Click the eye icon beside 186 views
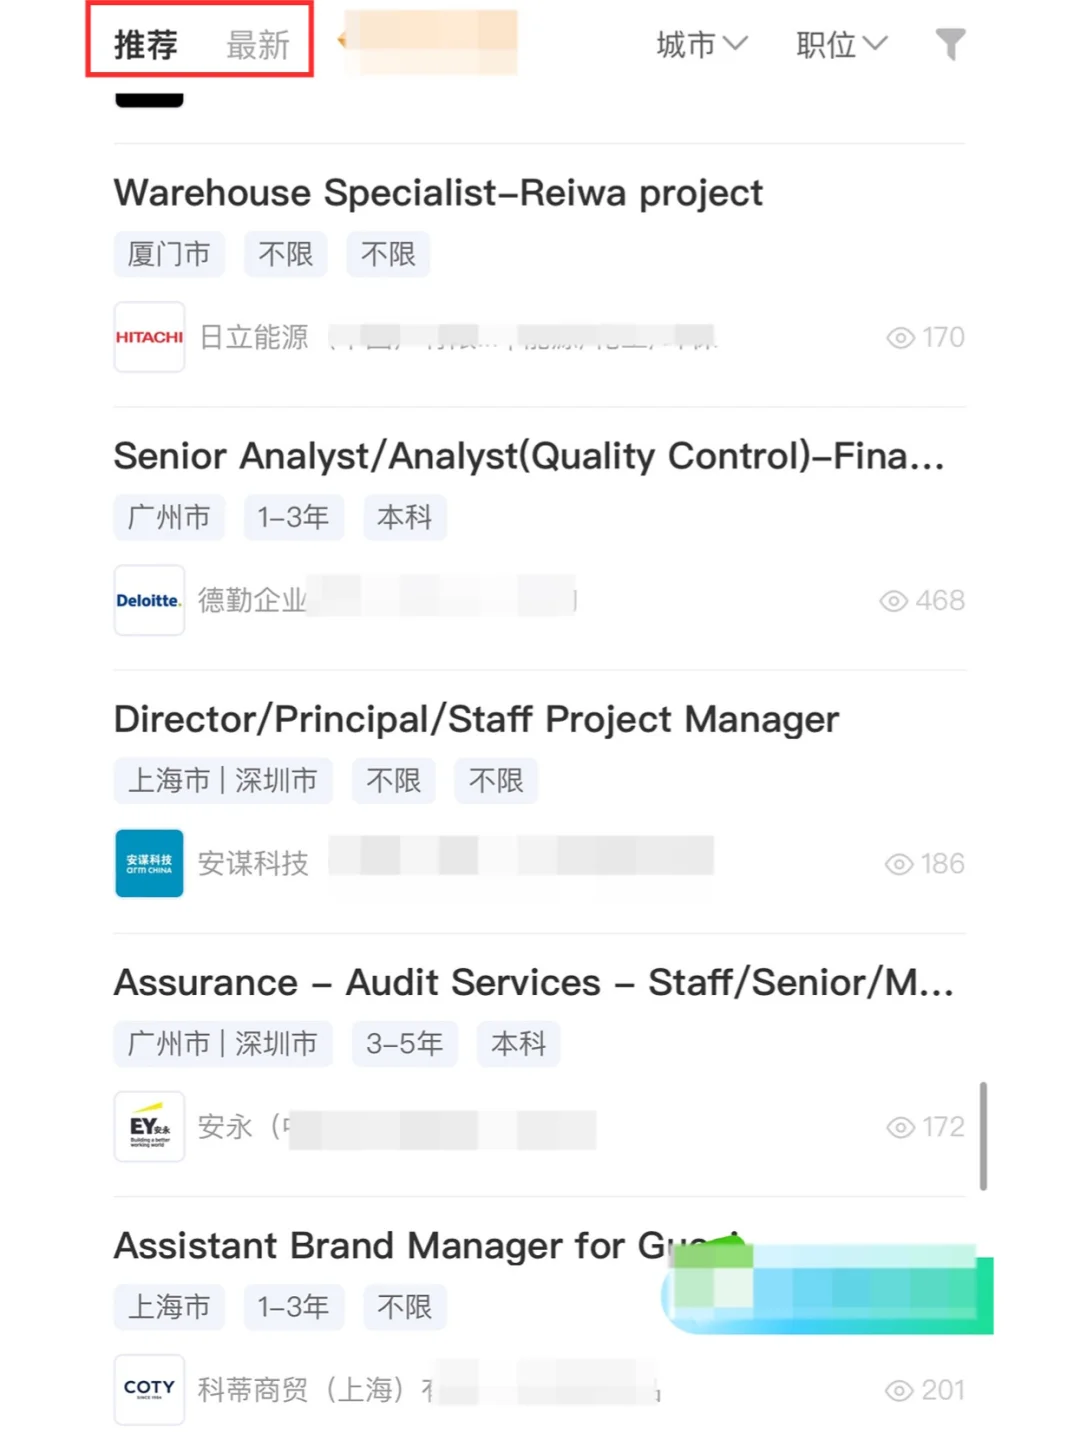 tap(899, 864)
